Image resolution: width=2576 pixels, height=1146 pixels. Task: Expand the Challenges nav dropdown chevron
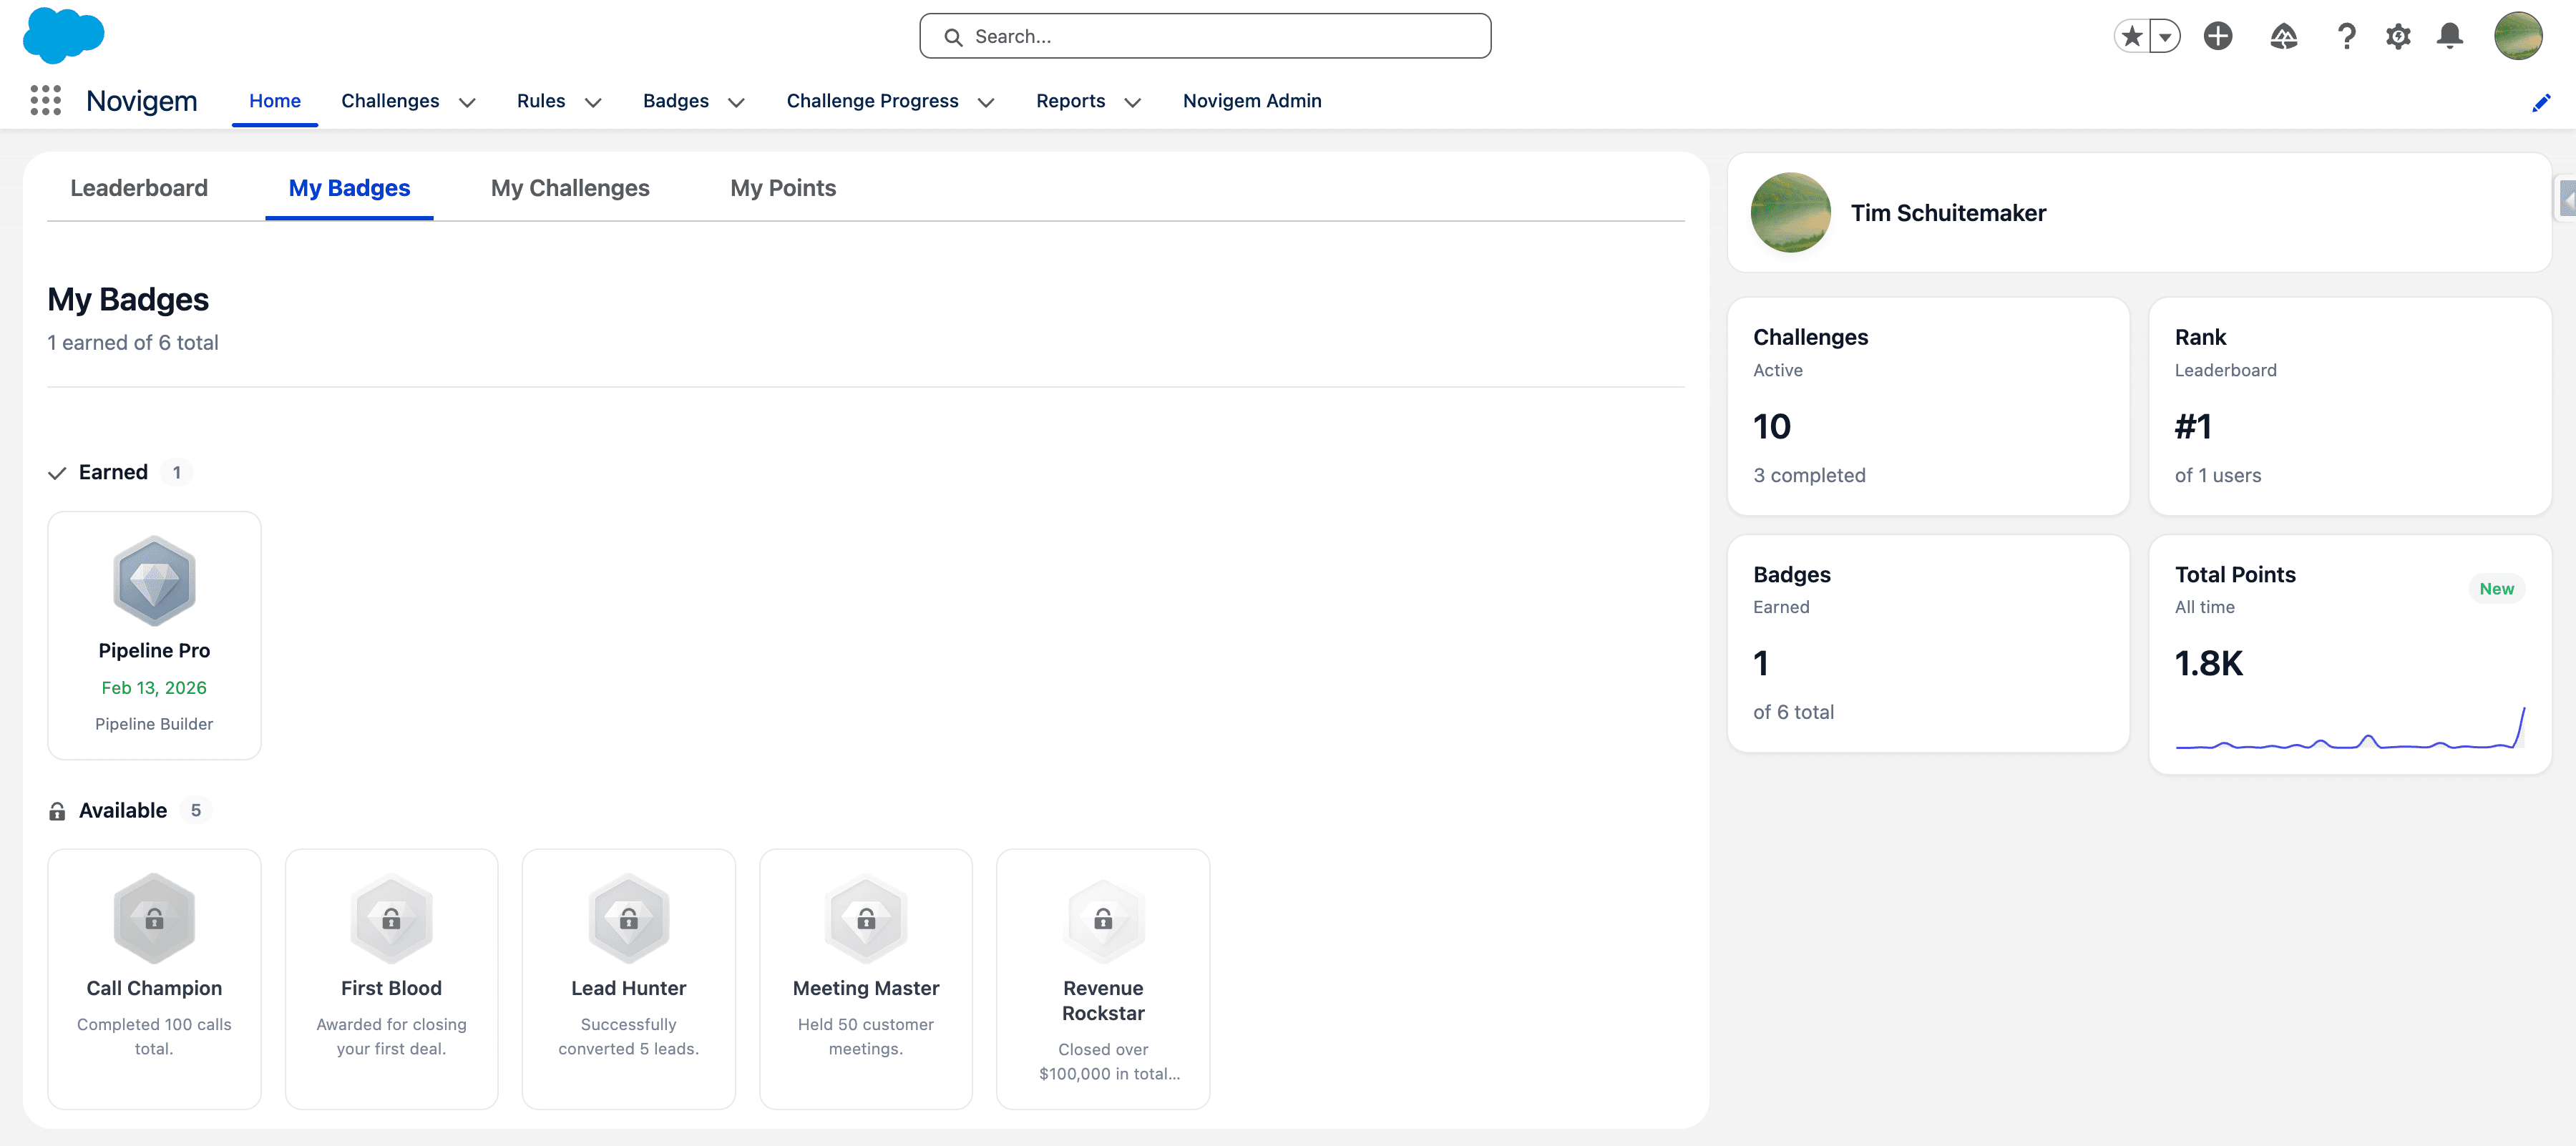467,102
